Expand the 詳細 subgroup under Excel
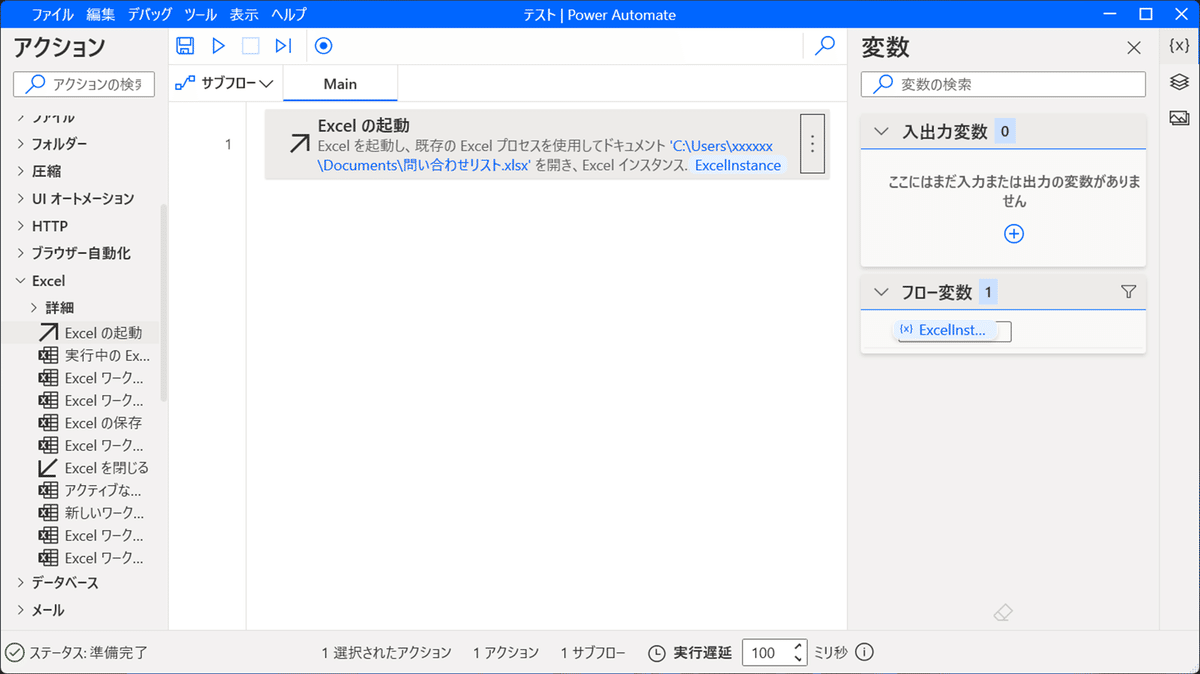Image resolution: width=1200 pixels, height=674 pixels. 35,307
